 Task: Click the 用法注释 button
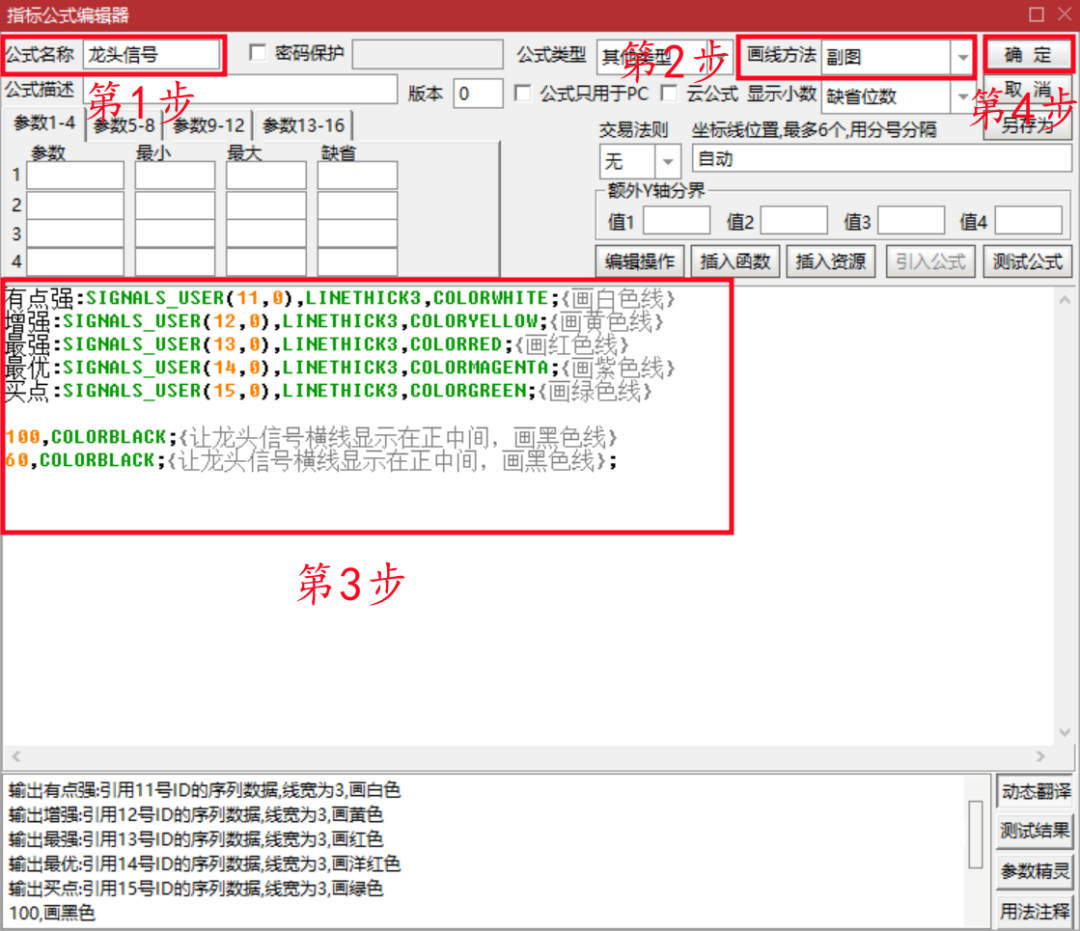pyautogui.click(x=1035, y=912)
